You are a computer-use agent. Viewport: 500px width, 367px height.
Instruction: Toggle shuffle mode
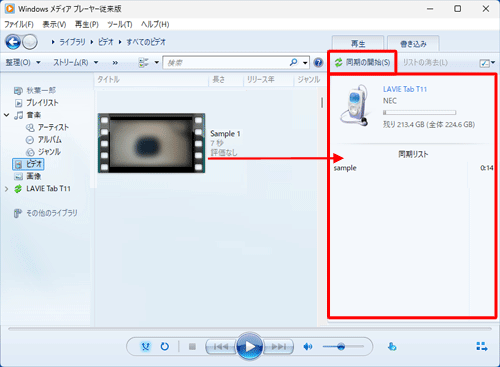coord(146,347)
